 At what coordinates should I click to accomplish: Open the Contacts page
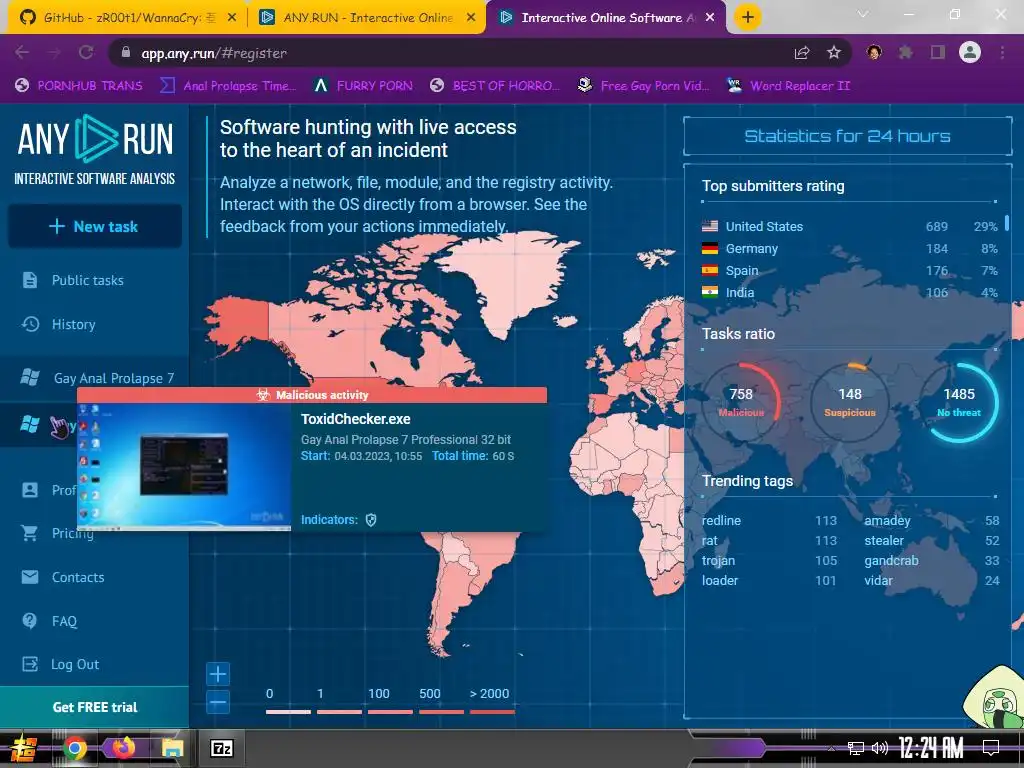tap(78, 577)
